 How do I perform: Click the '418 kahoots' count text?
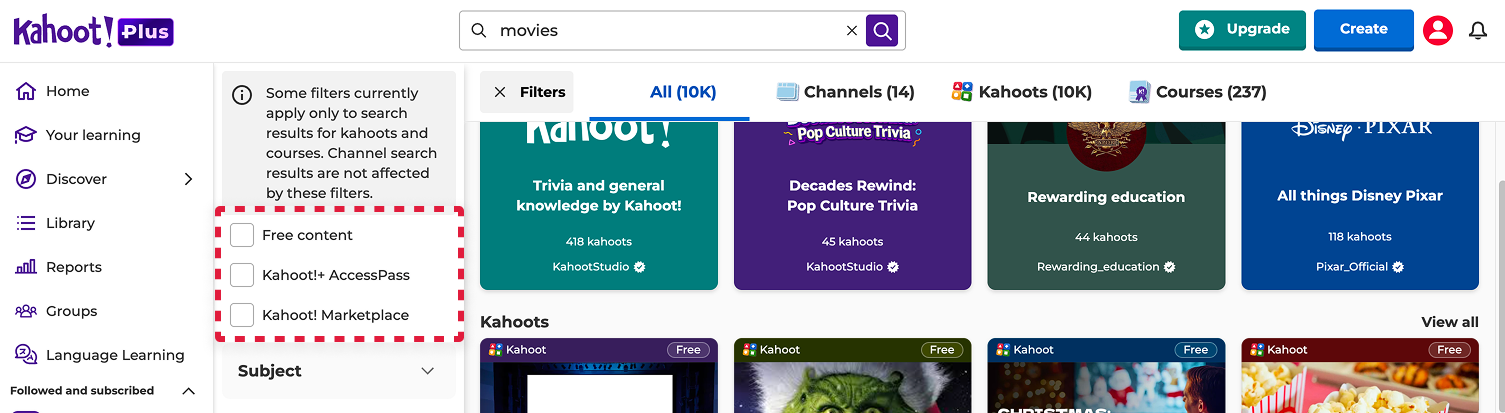tap(599, 241)
